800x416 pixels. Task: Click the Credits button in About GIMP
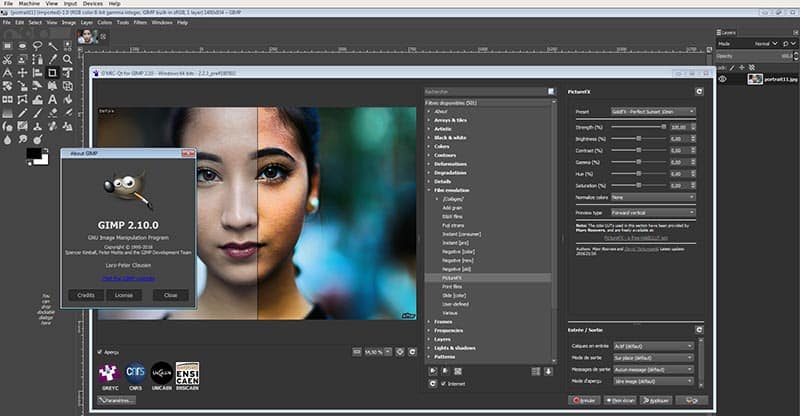tap(86, 295)
